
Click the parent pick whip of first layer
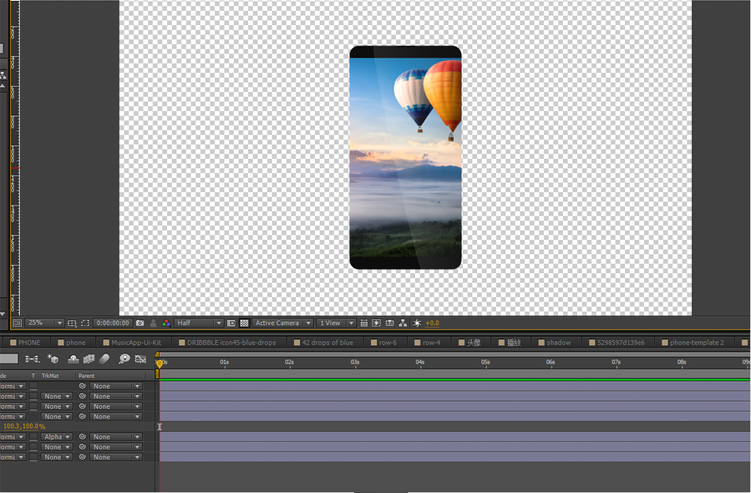coord(83,386)
